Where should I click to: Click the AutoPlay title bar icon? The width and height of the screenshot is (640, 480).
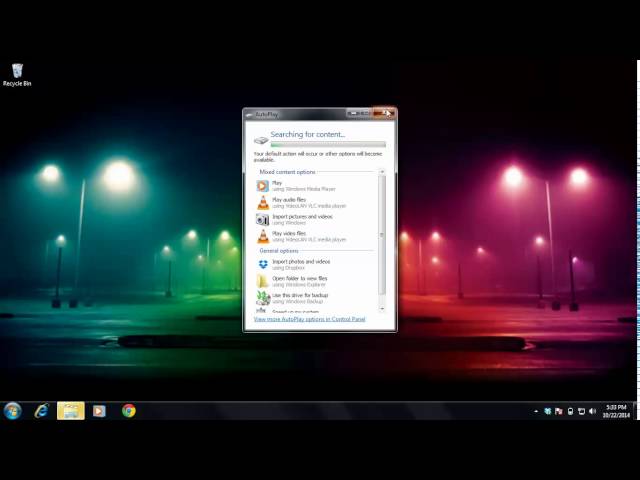250,115
